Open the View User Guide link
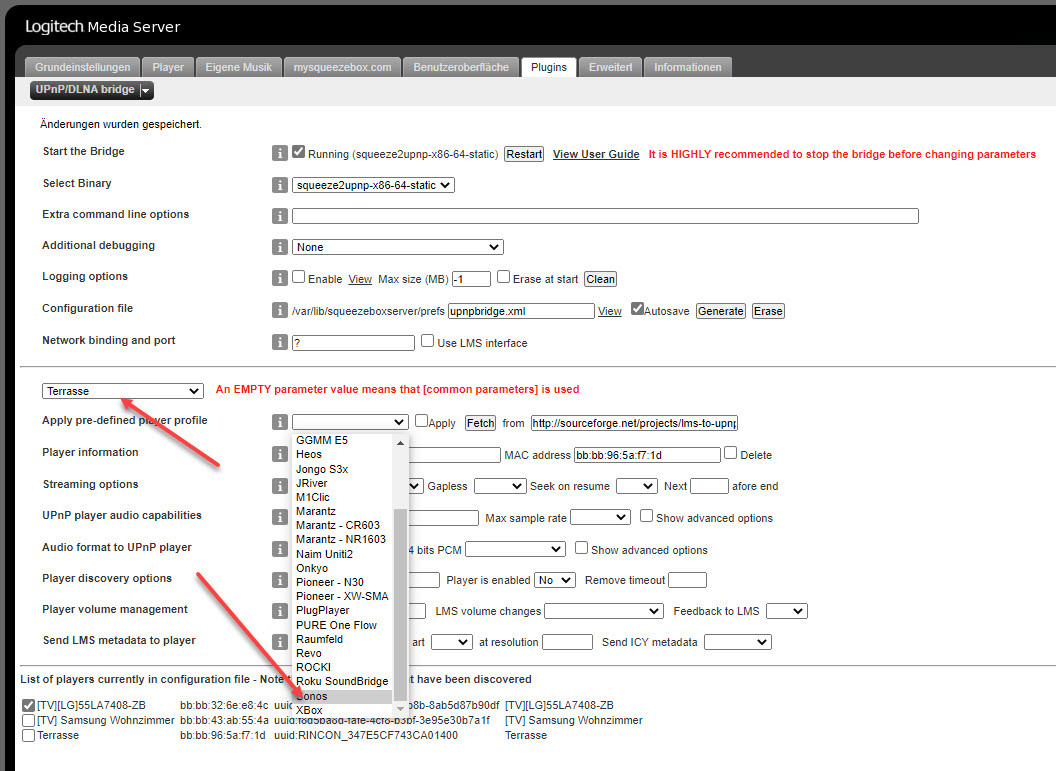1056x771 pixels. click(x=596, y=154)
